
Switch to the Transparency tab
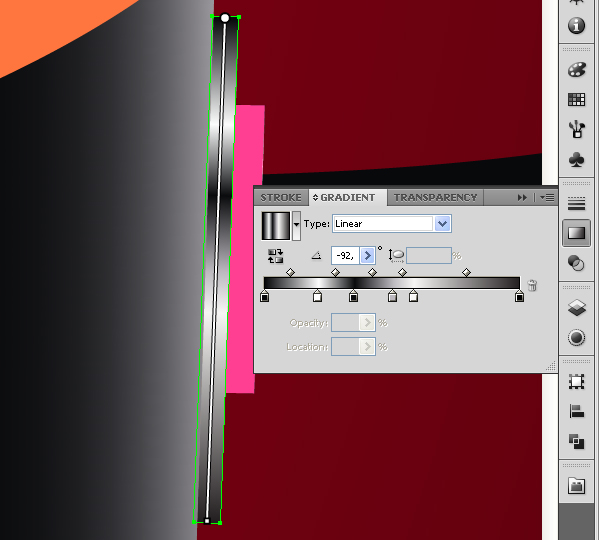pyautogui.click(x=435, y=197)
